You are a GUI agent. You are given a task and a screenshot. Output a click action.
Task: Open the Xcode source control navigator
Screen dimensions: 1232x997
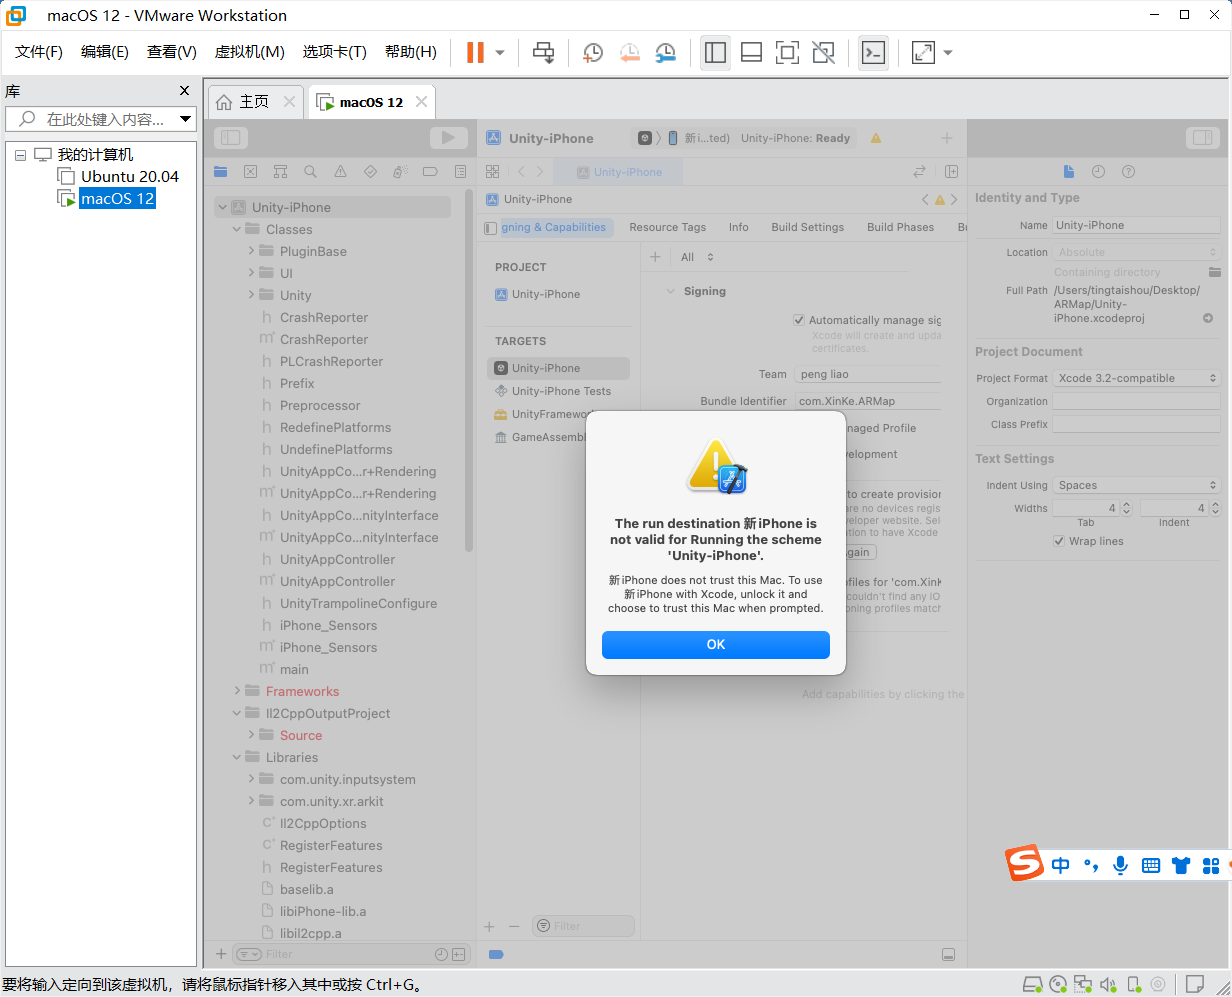(250, 171)
